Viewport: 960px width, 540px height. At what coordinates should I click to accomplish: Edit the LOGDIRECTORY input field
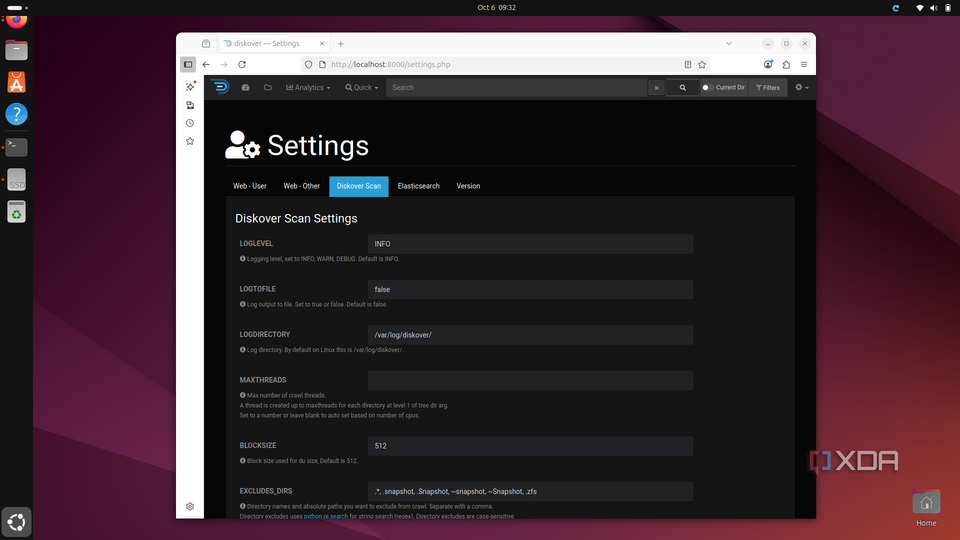[530, 335]
